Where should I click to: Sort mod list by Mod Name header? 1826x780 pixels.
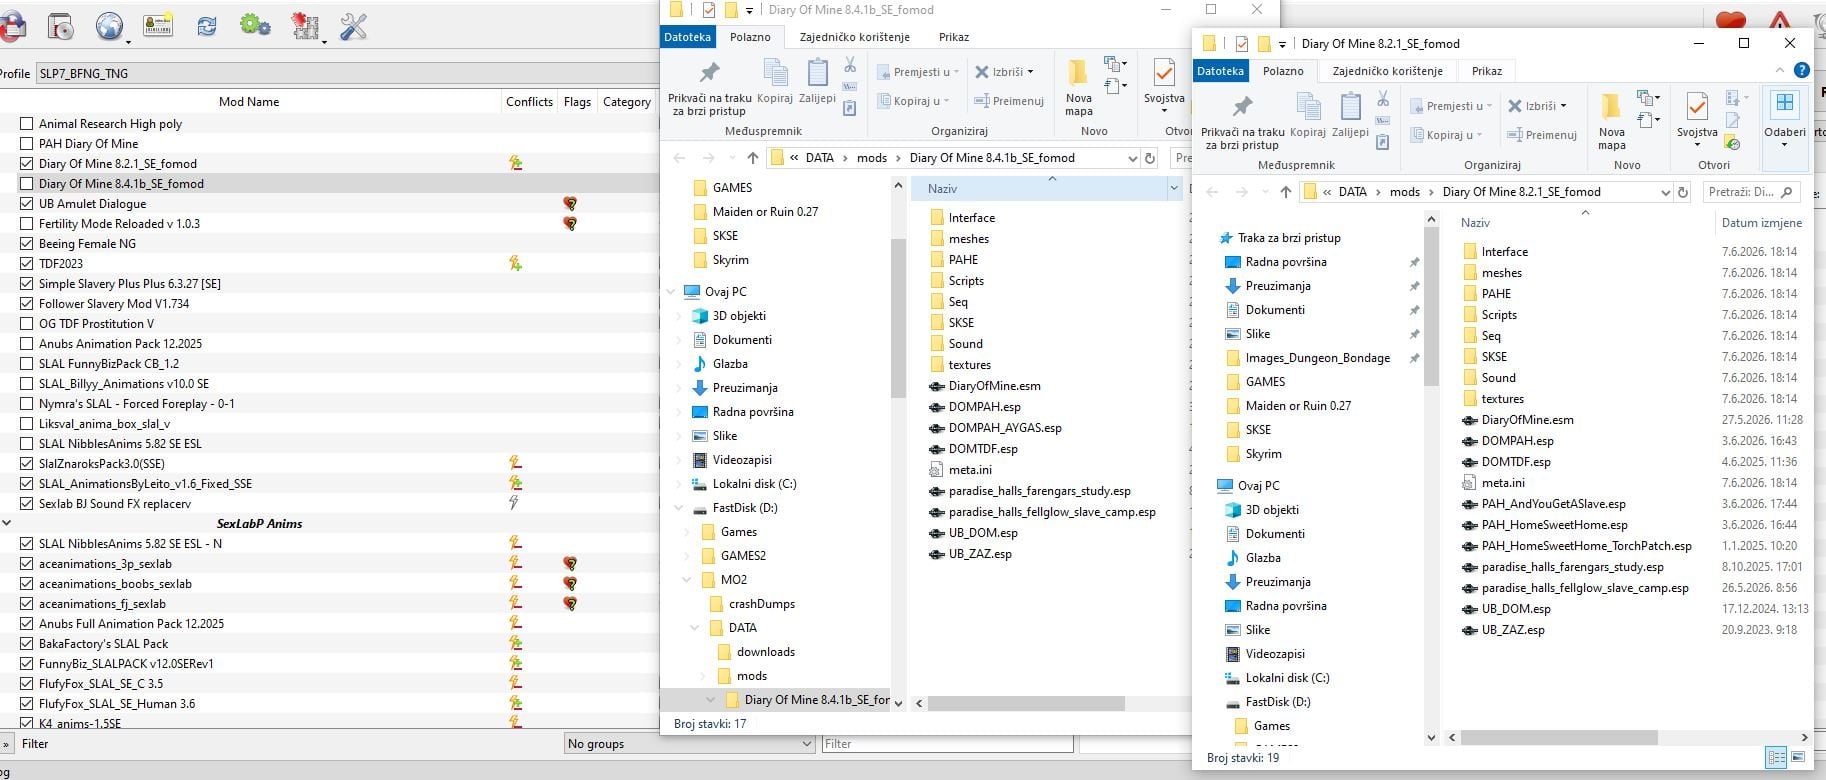pyautogui.click(x=249, y=101)
